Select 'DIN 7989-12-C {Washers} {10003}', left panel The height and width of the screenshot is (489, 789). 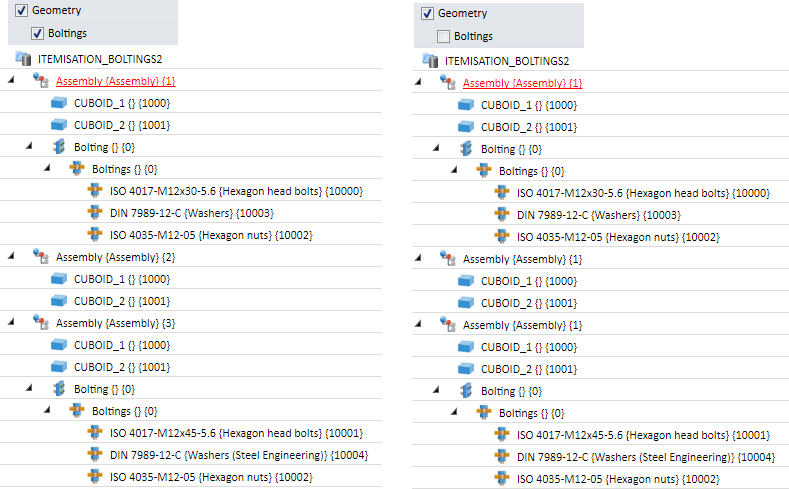[192, 213]
